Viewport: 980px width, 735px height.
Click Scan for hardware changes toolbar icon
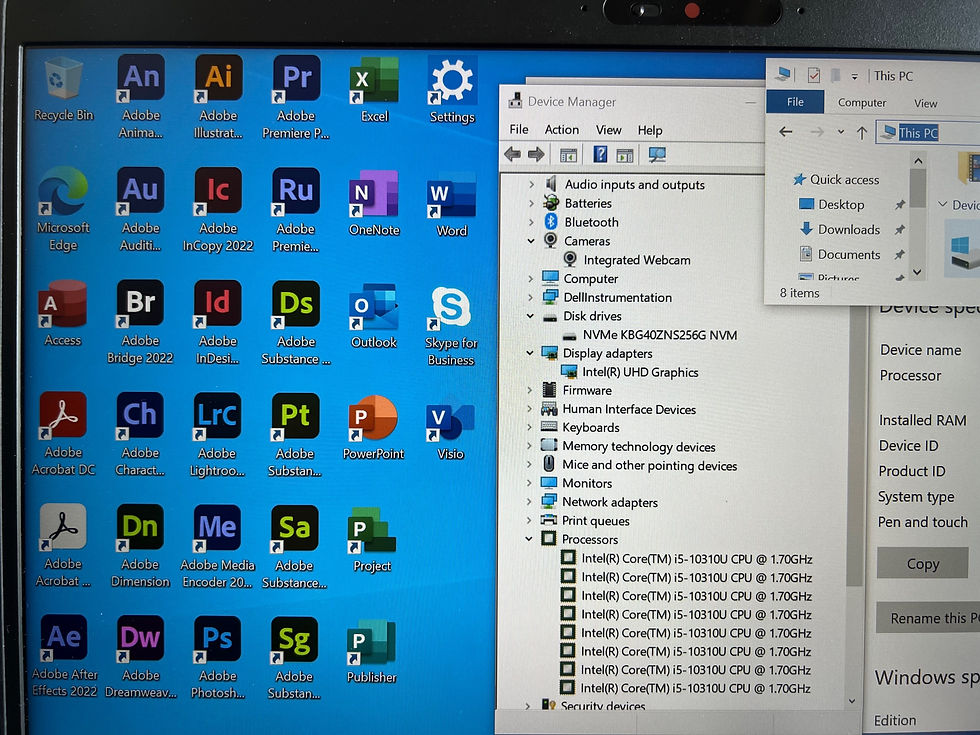[x=657, y=154]
